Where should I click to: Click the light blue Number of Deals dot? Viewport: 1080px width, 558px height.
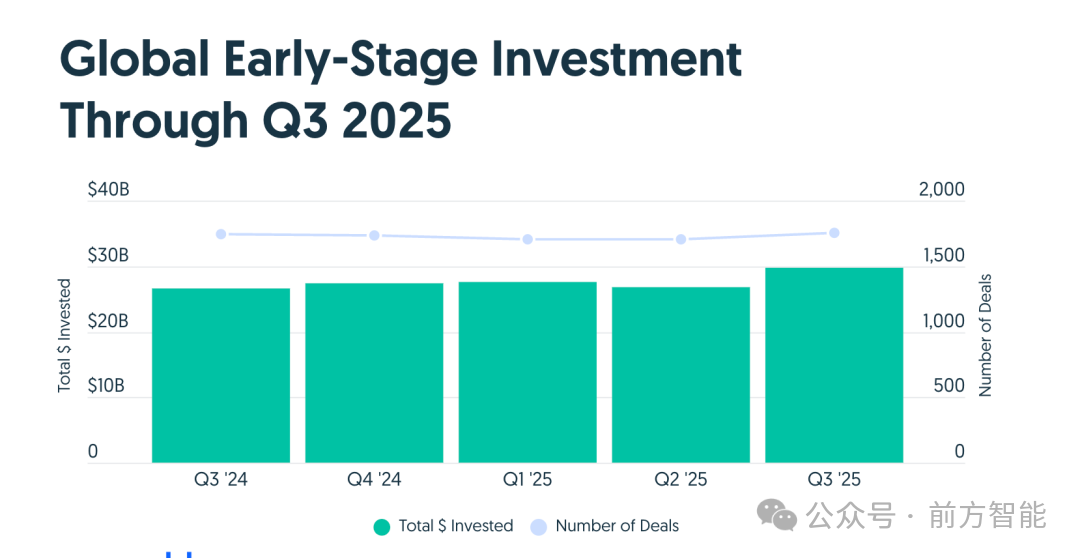click(x=539, y=527)
